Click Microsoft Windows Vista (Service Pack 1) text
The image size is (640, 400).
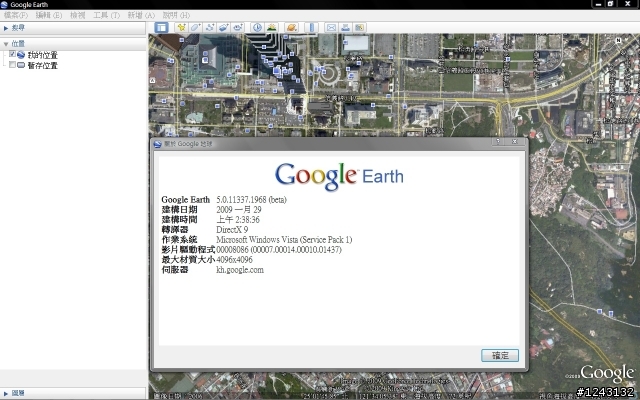284,240
